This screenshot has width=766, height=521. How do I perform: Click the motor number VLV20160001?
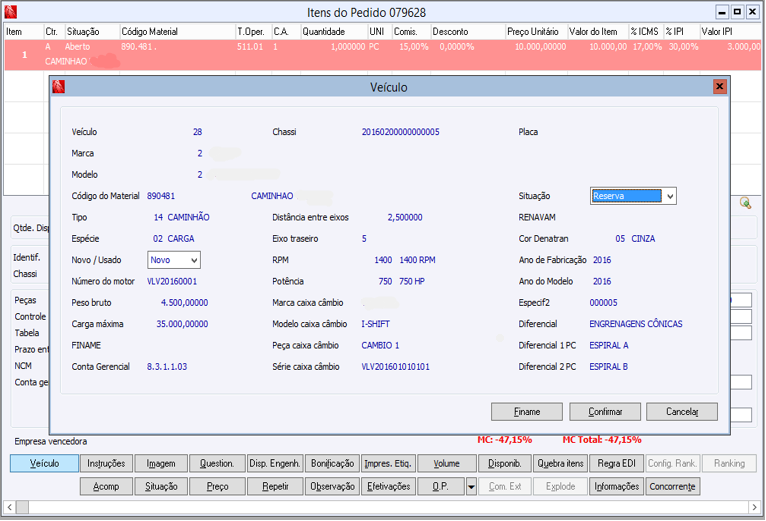point(172,282)
